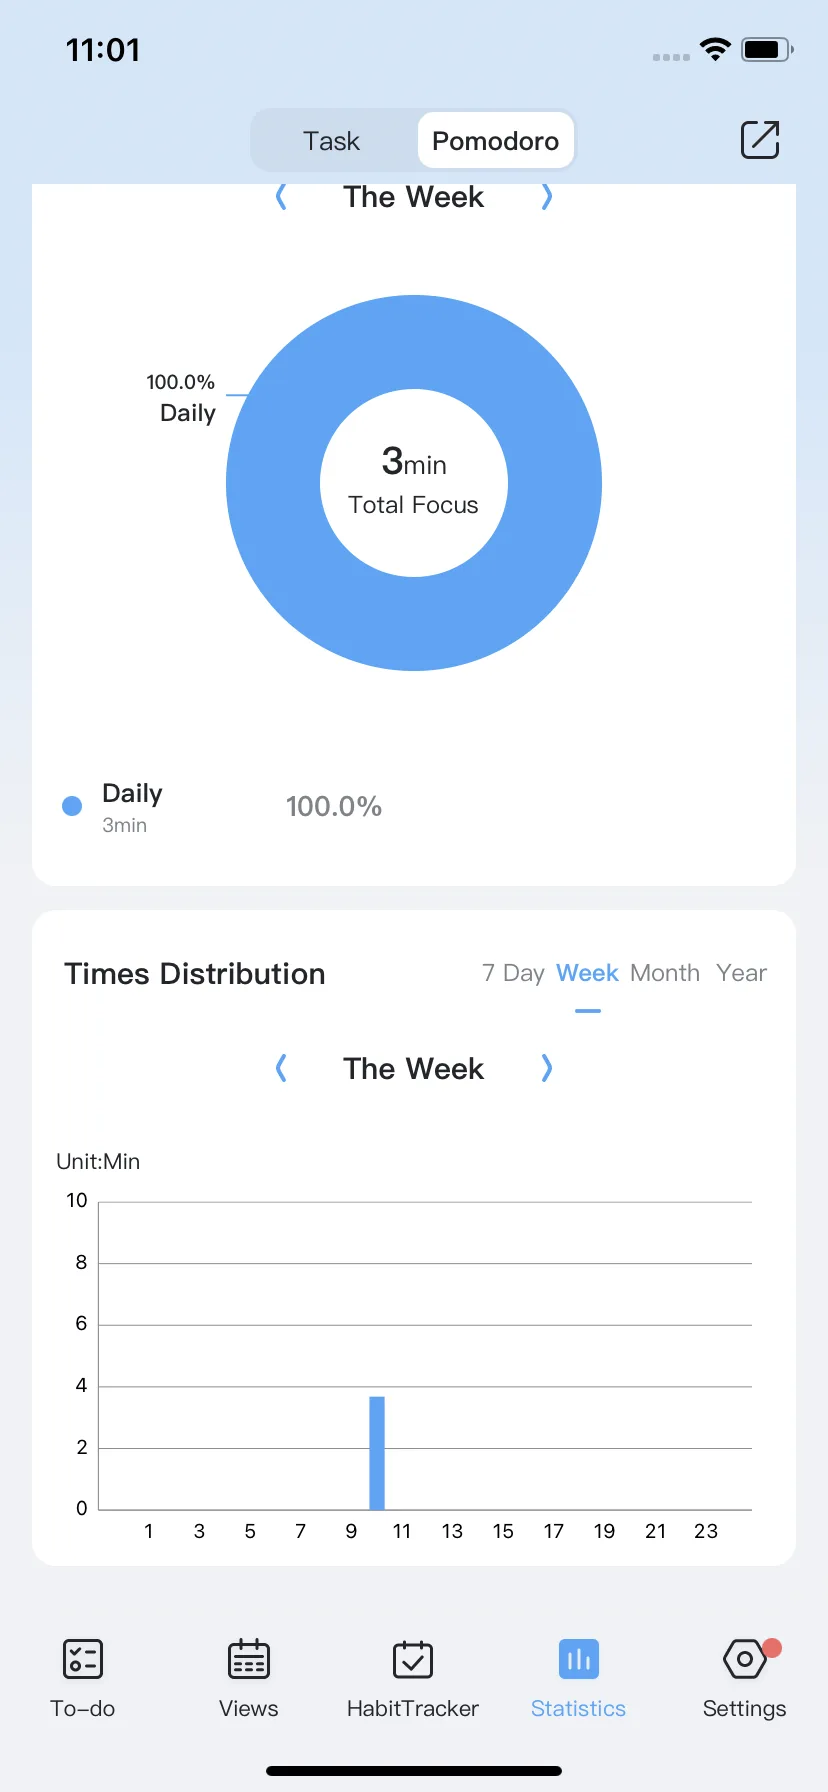Open the To-do tab icon
Image resolution: width=828 pixels, height=1792 pixels.
83,1659
